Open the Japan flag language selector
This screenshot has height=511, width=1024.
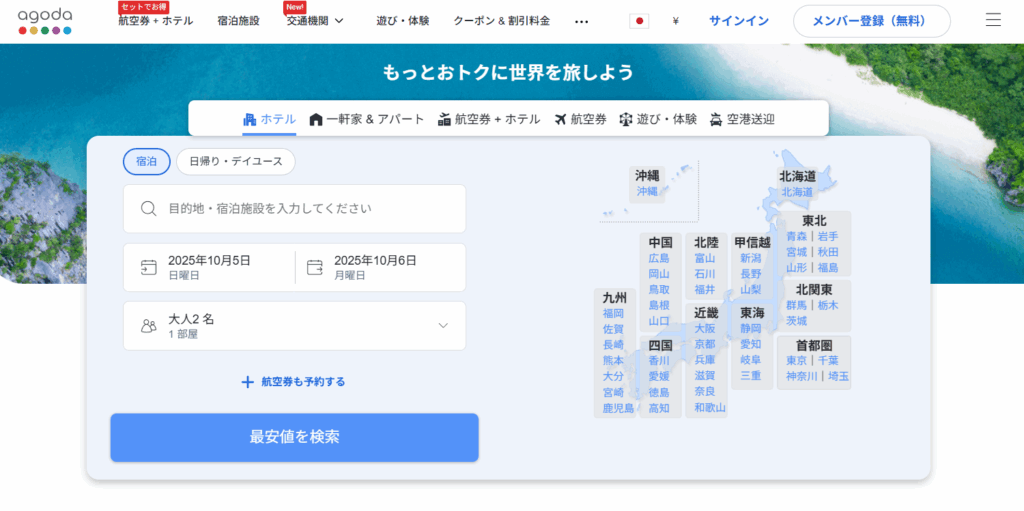tap(639, 21)
